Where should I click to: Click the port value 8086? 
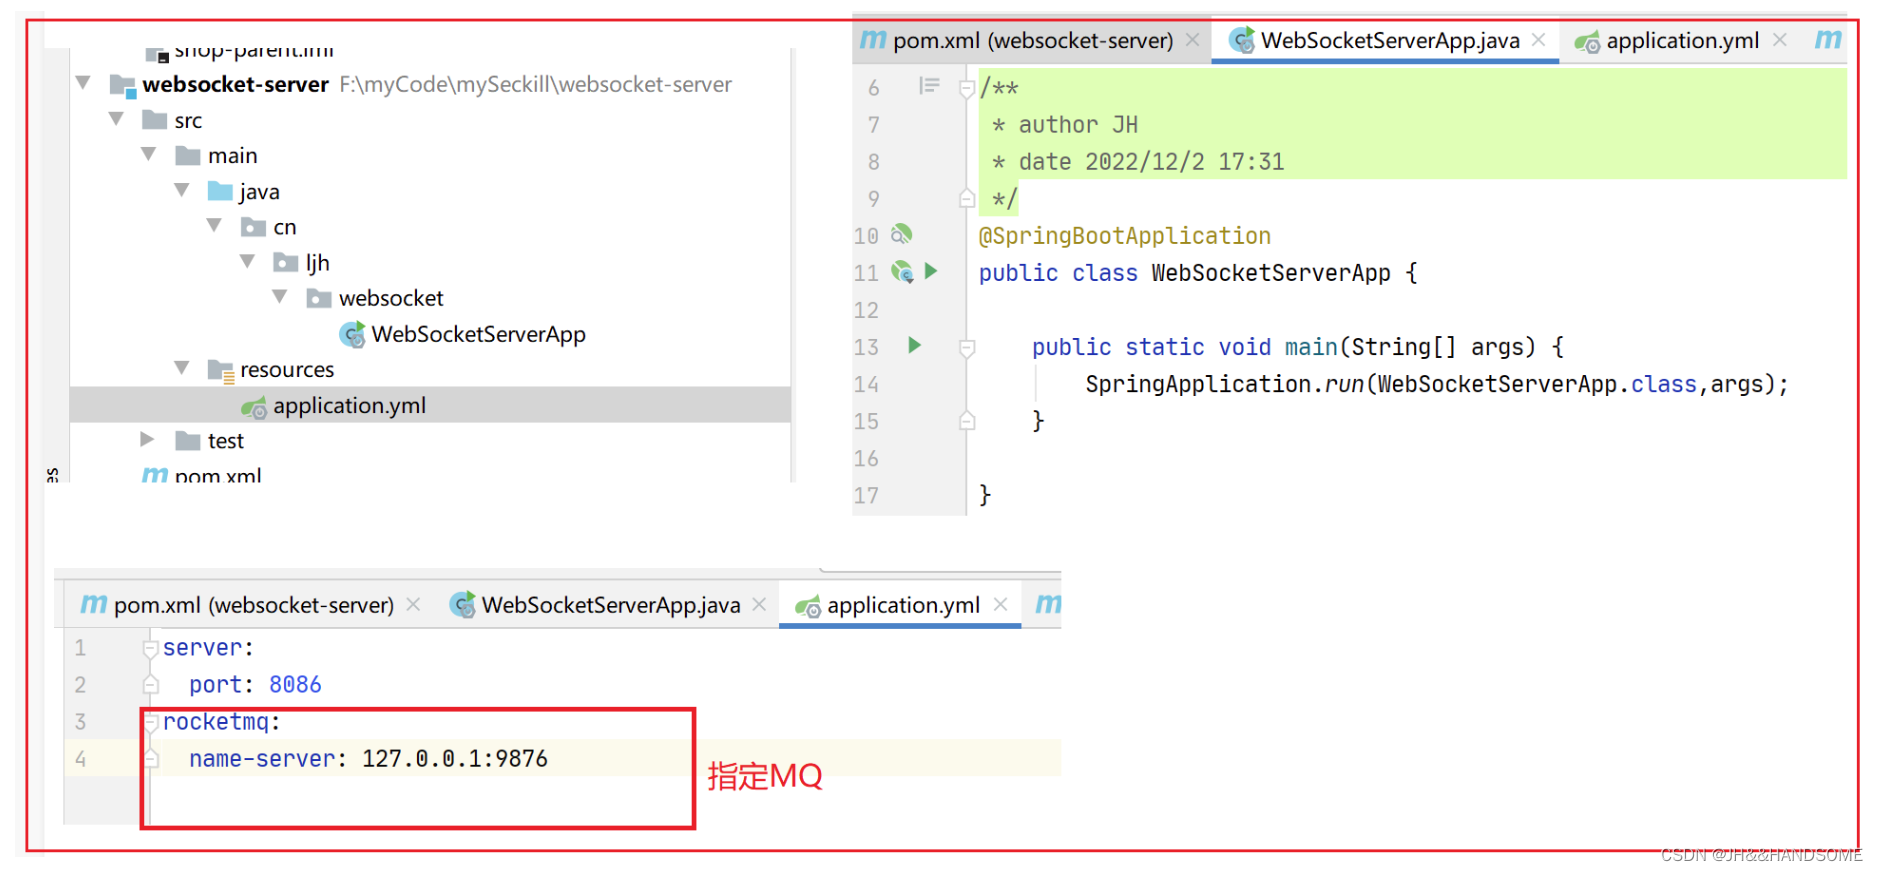(x=295, y=685)
